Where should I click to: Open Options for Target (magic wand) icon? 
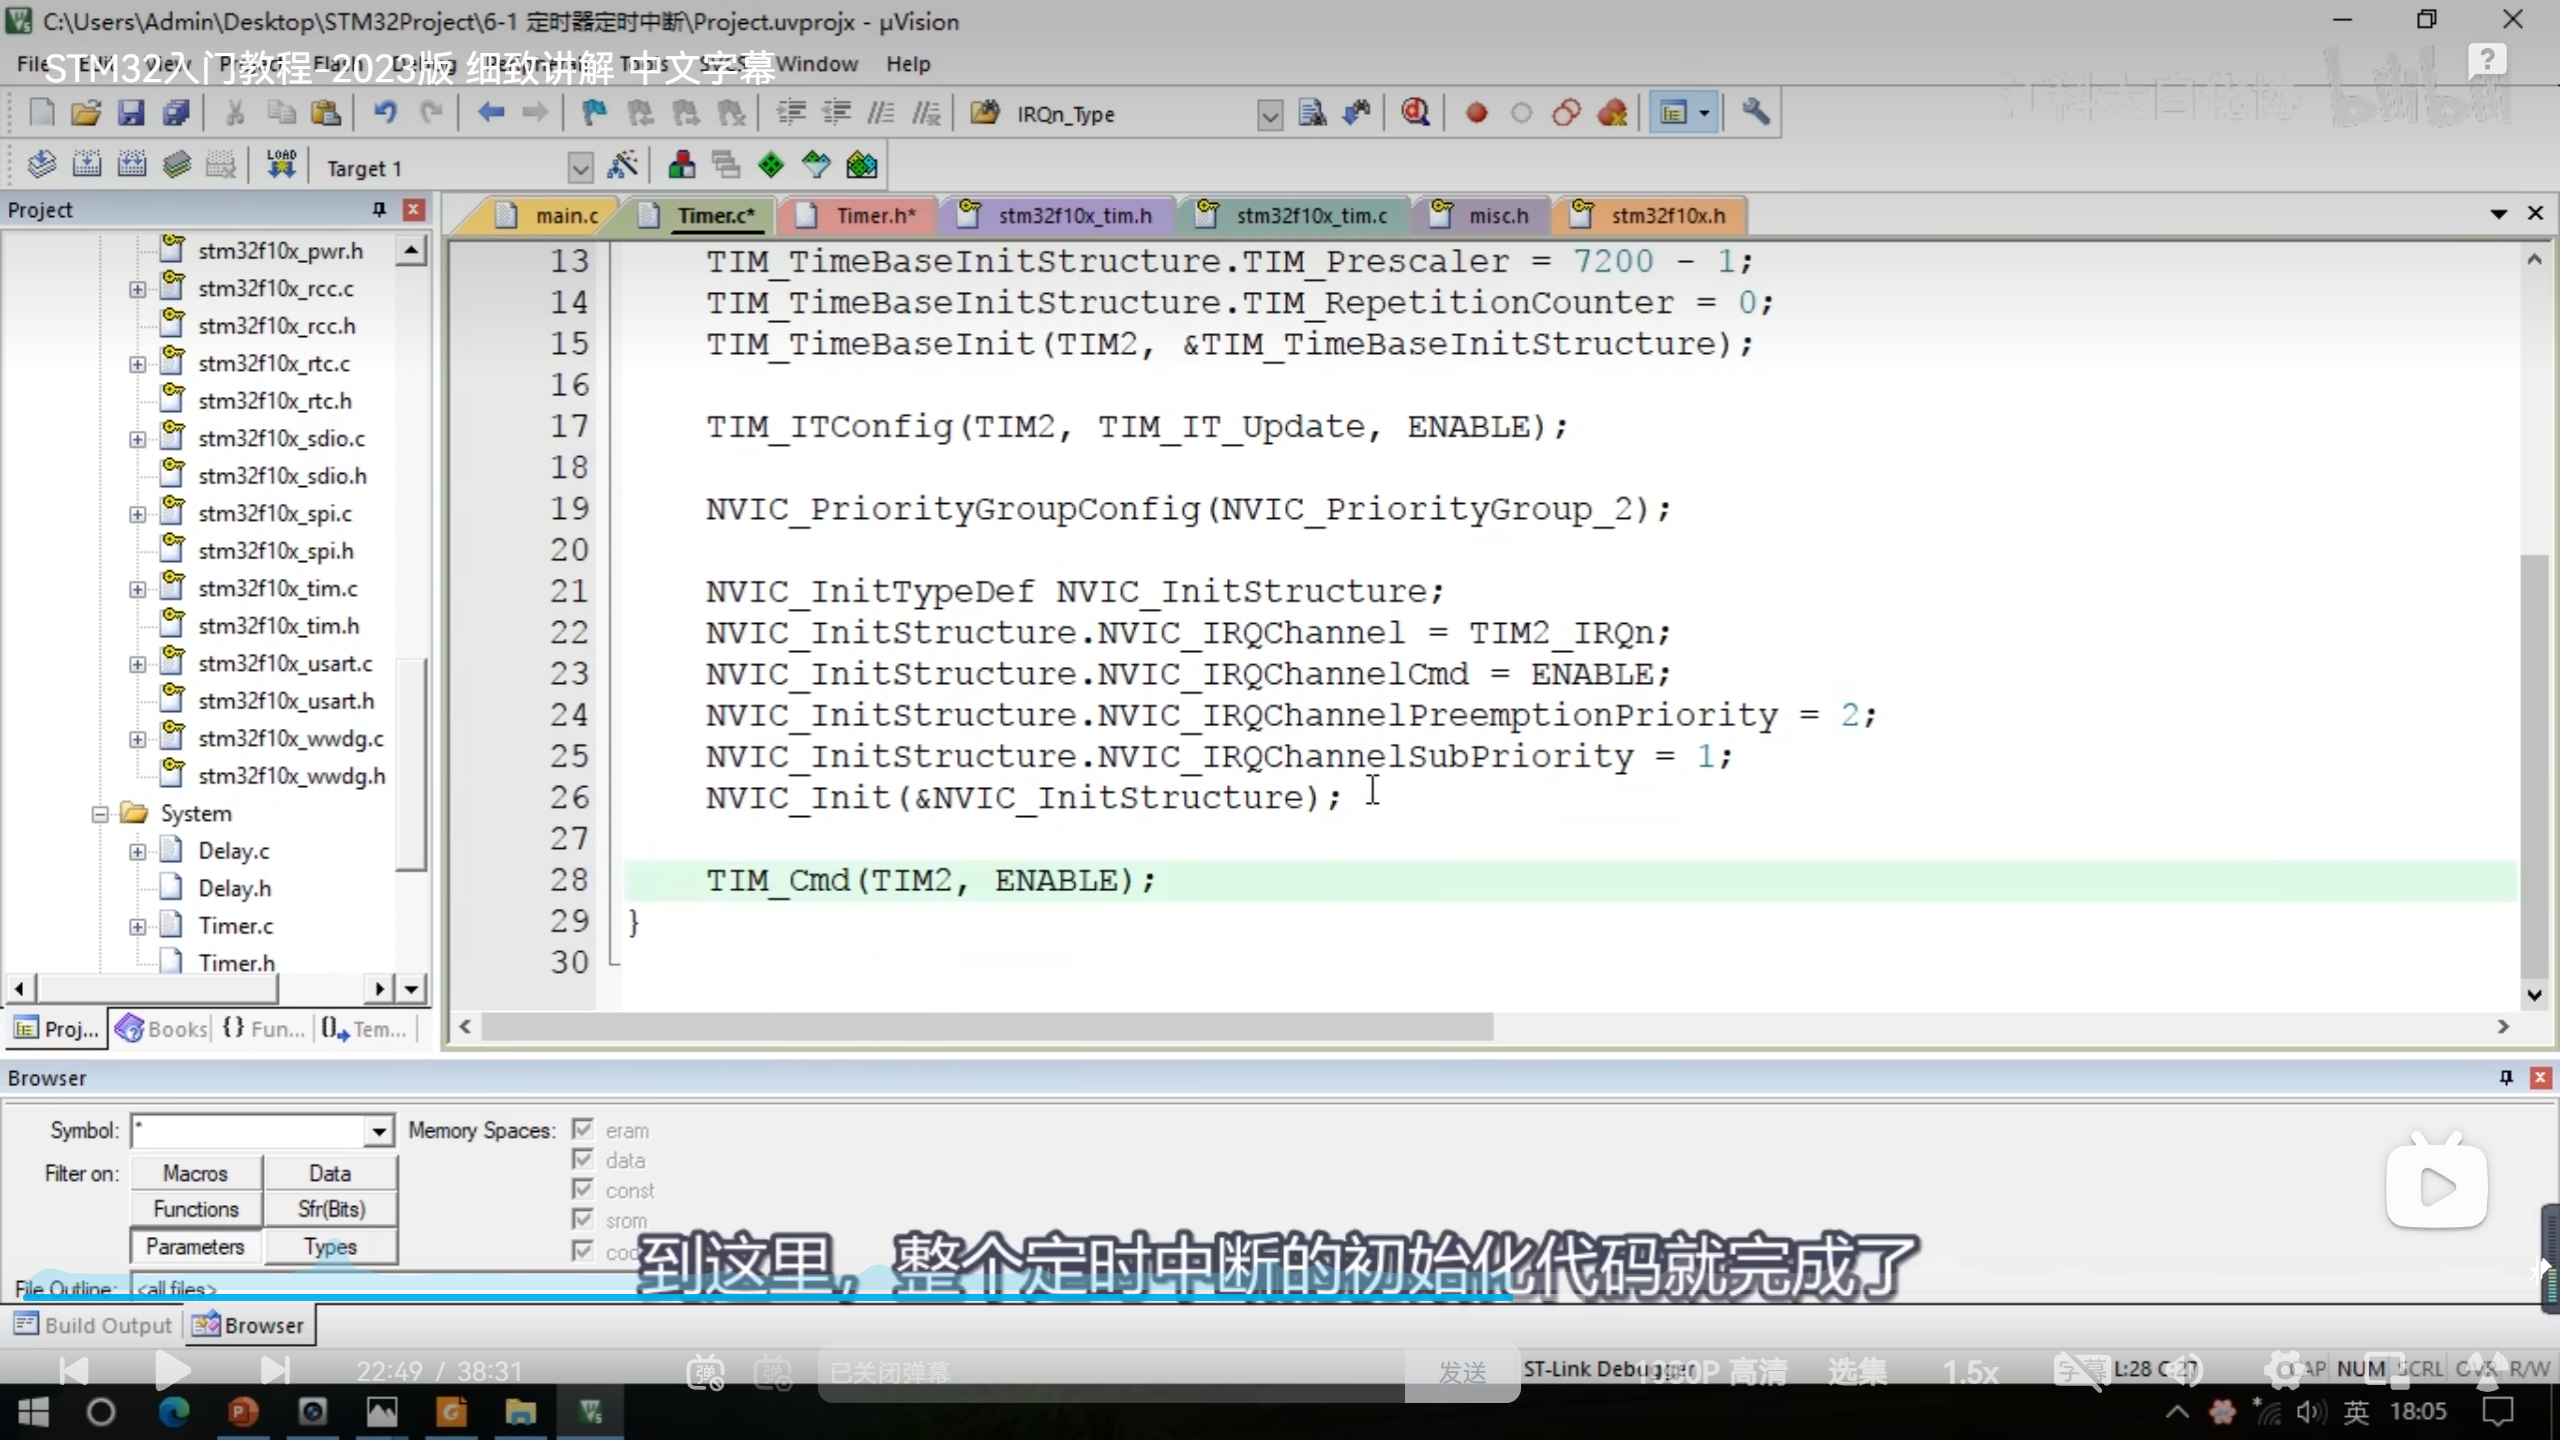[x=622, y=166]
